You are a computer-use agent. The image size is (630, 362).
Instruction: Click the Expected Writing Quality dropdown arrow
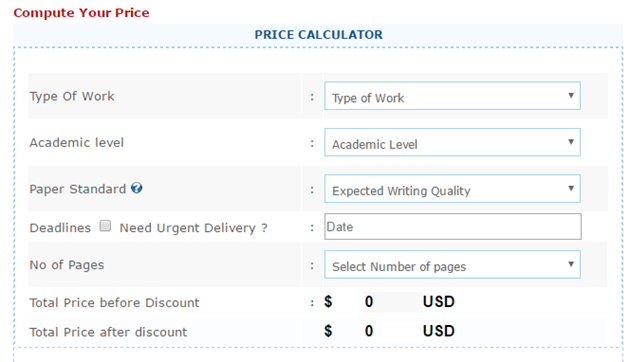(571, 188)
